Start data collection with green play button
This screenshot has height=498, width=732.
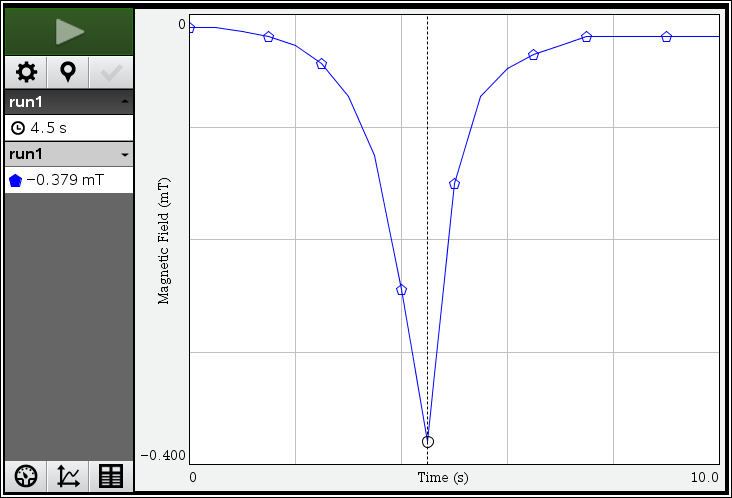pyautogui.click(x=69, y=31)
